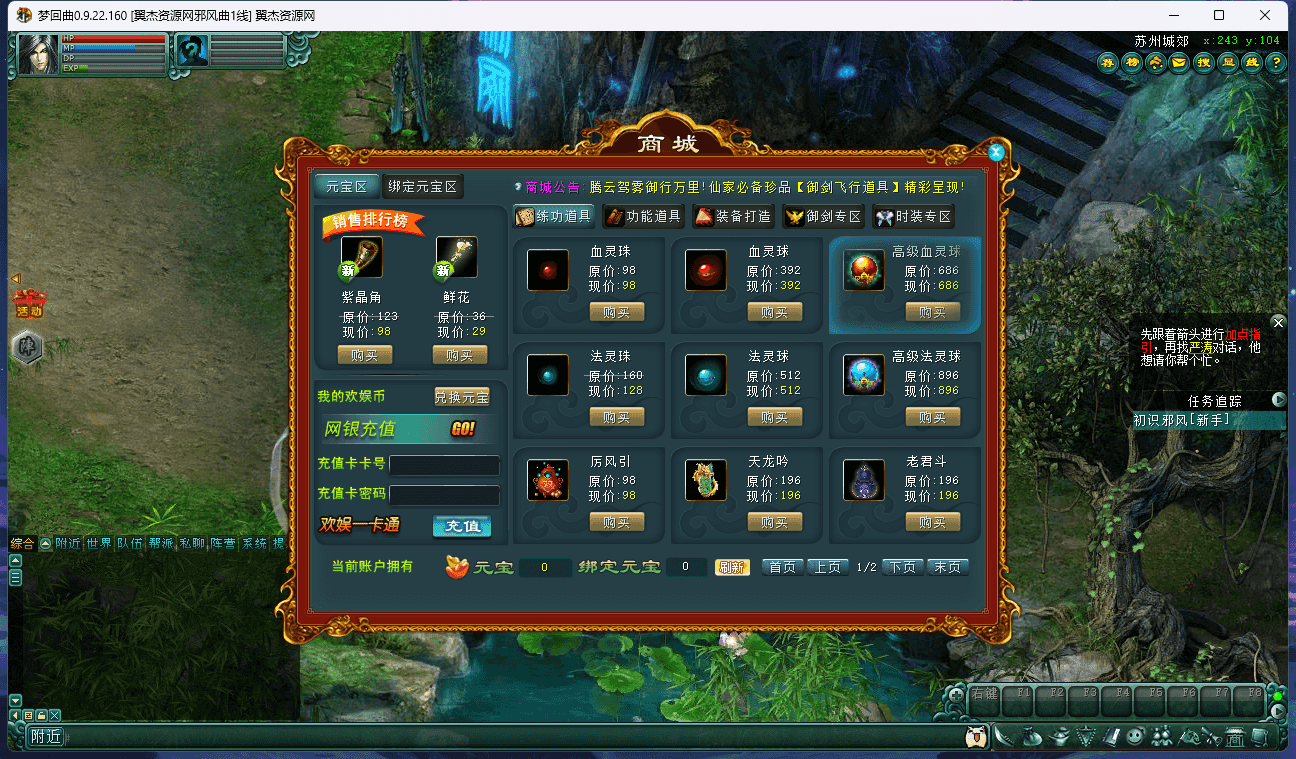The image size is (1296, 759).
Task: Click the 天龙吟 dragon item icon
Action: pos(705,480)
